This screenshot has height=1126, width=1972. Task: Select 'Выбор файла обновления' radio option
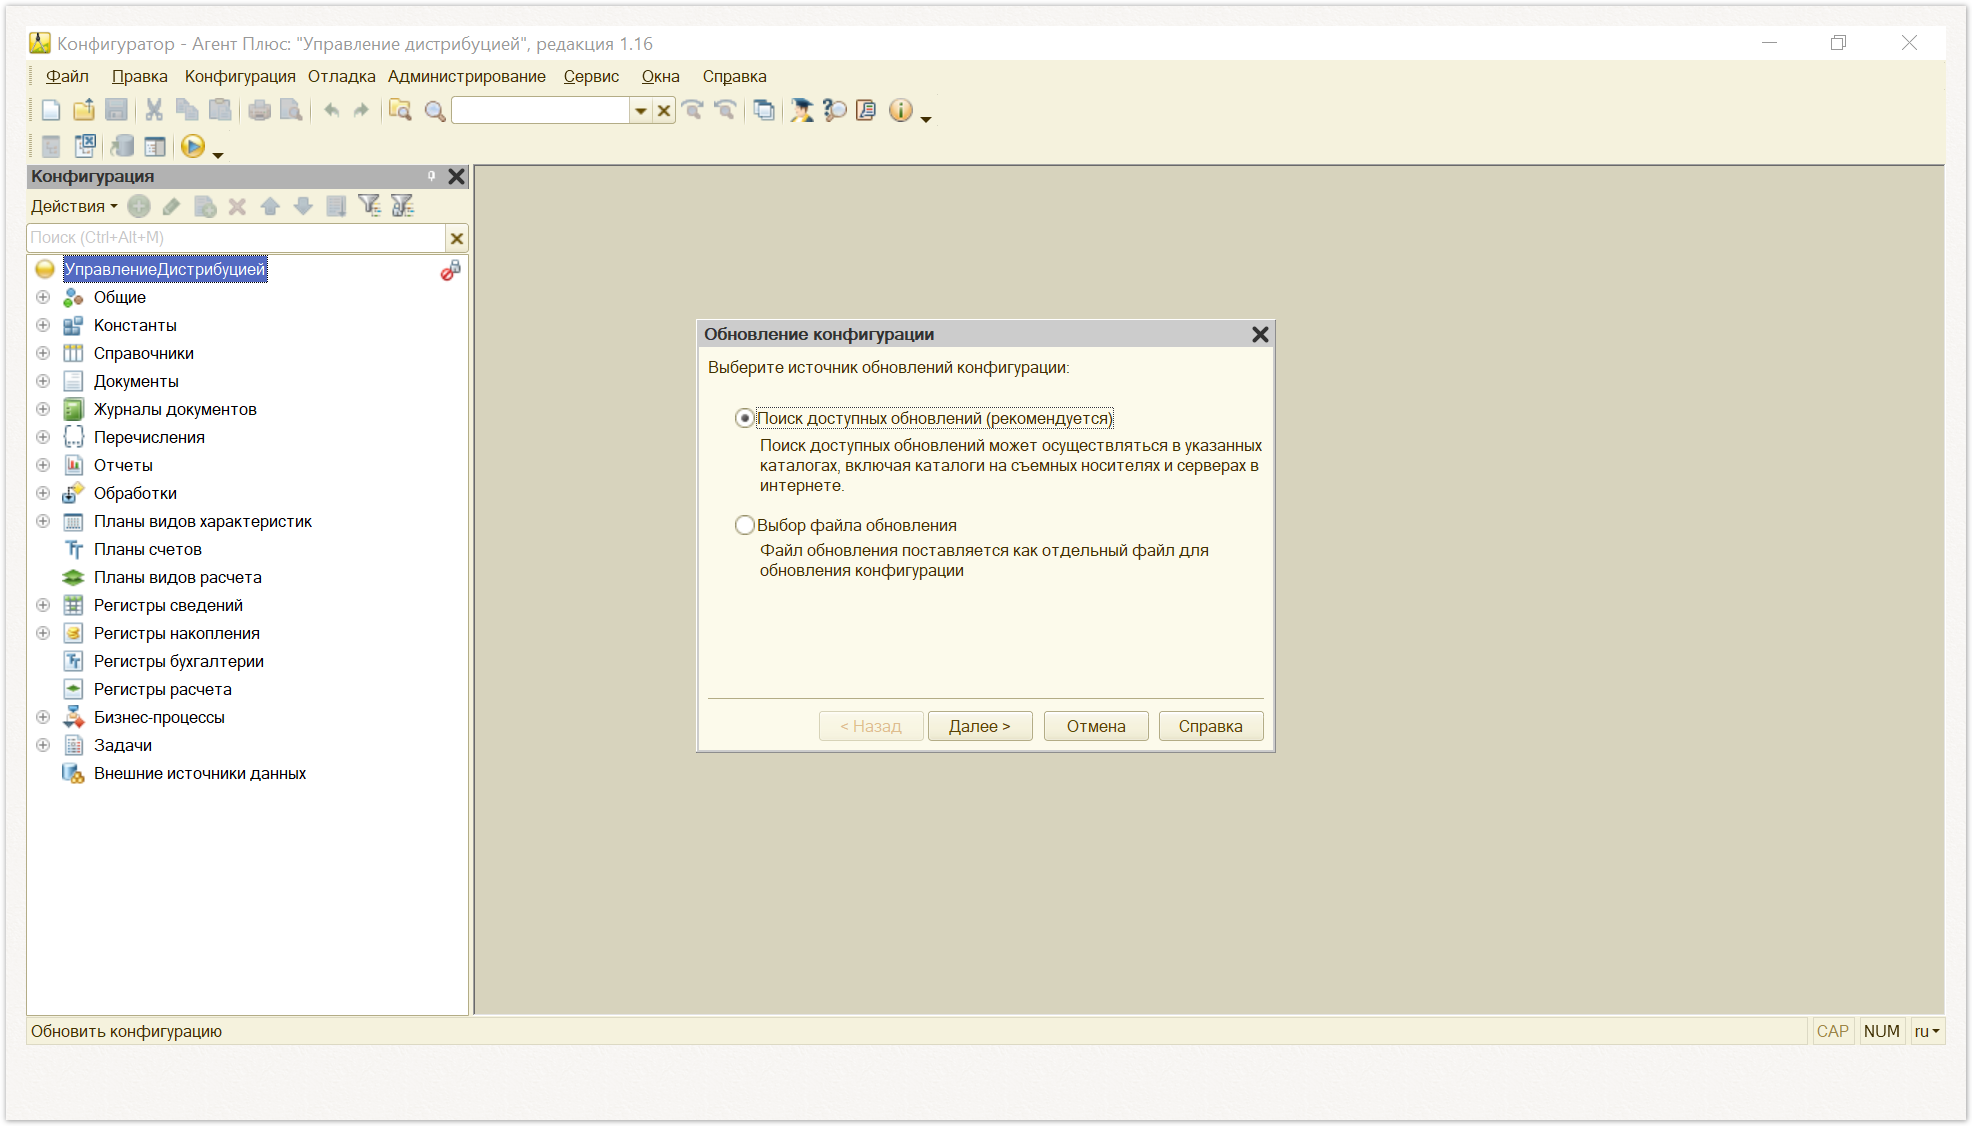coord(744,525)
